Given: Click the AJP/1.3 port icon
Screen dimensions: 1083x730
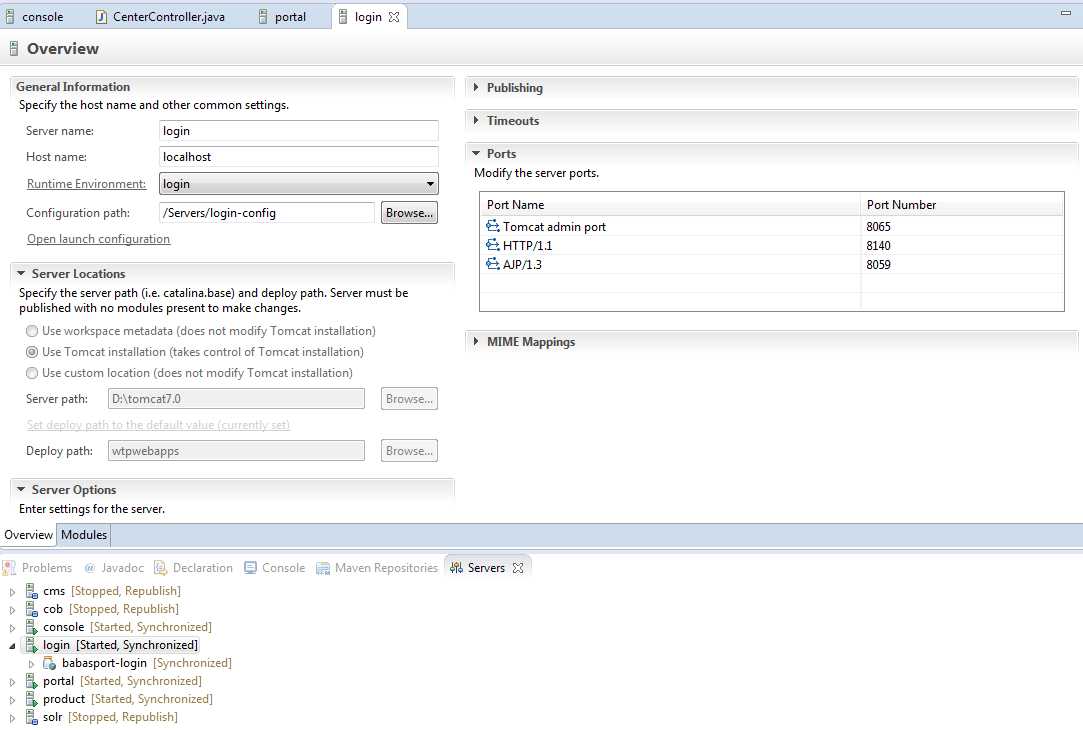Looking at the screenshot, I should click(492, 264).
